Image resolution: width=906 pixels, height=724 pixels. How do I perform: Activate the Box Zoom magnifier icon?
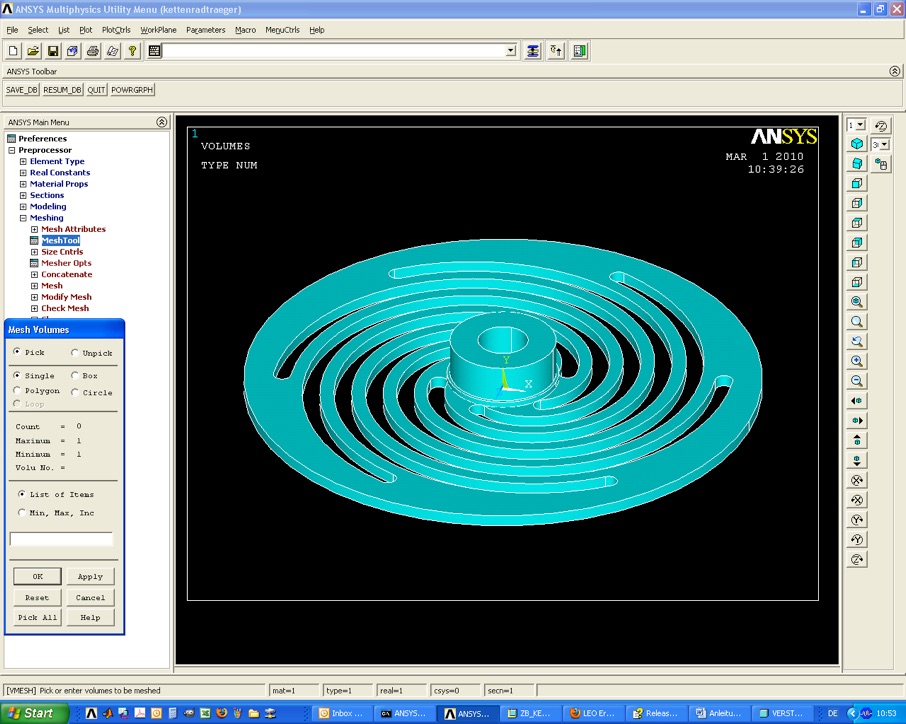coord(857,322)
